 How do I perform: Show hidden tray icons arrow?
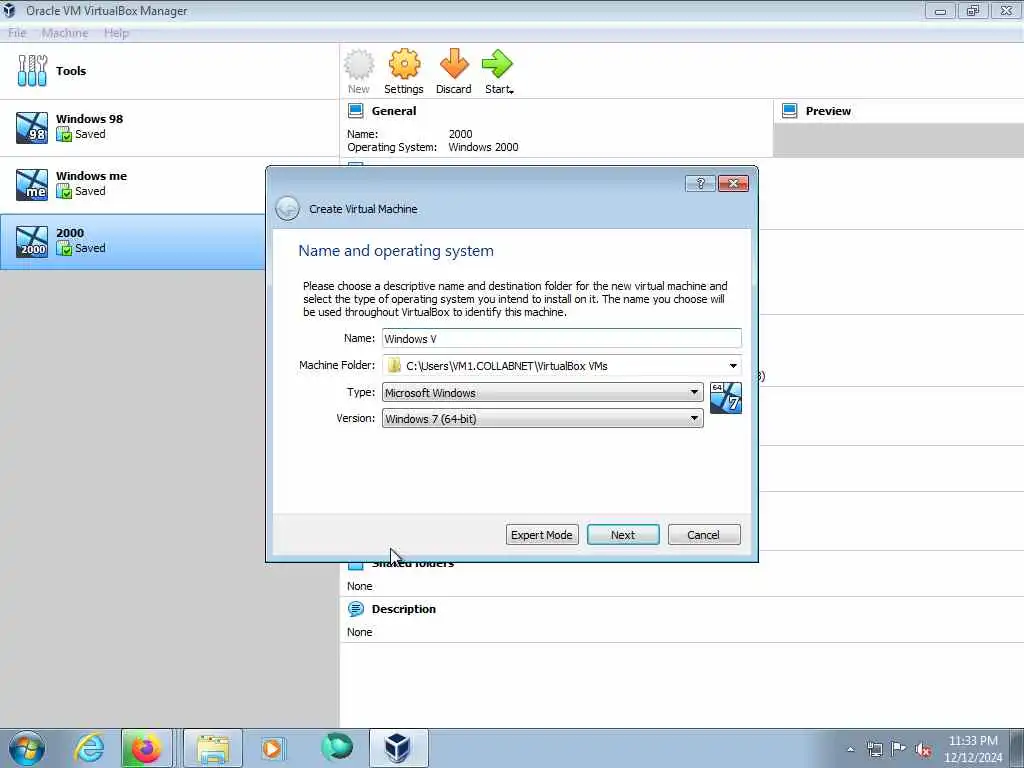pyautogui.click(x=850, y=749)
